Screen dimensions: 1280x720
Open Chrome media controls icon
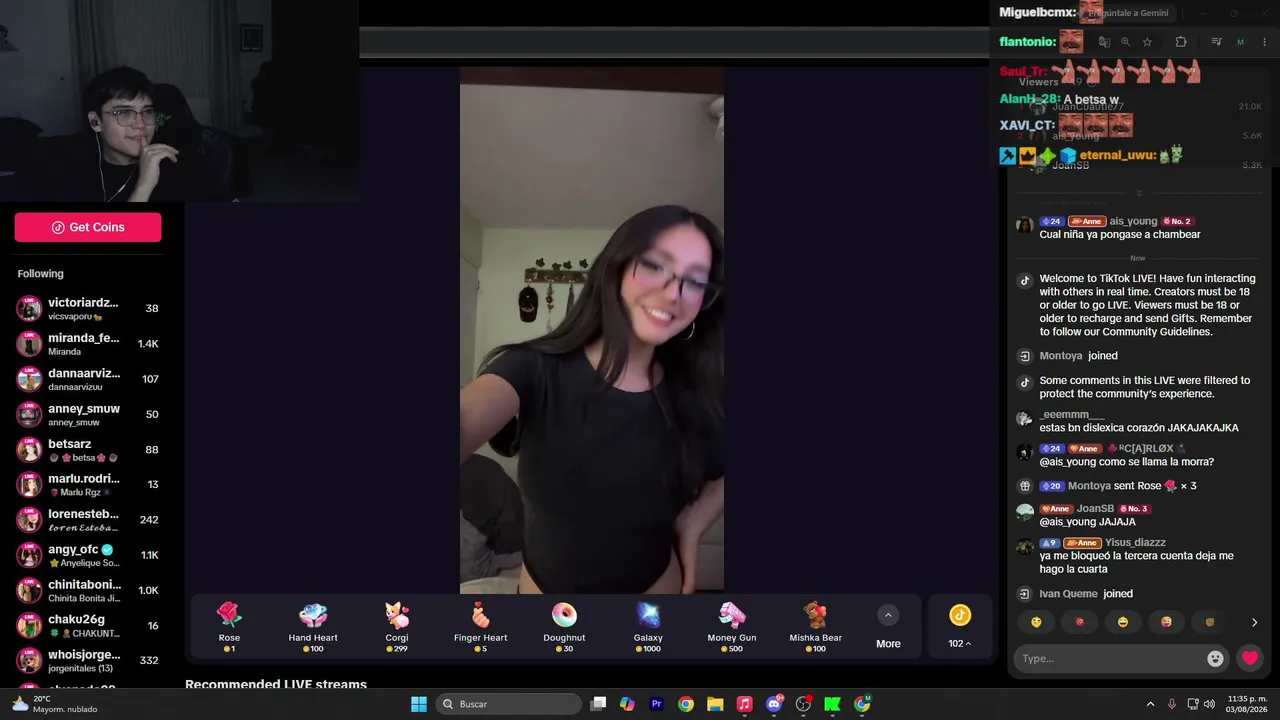1216,42
